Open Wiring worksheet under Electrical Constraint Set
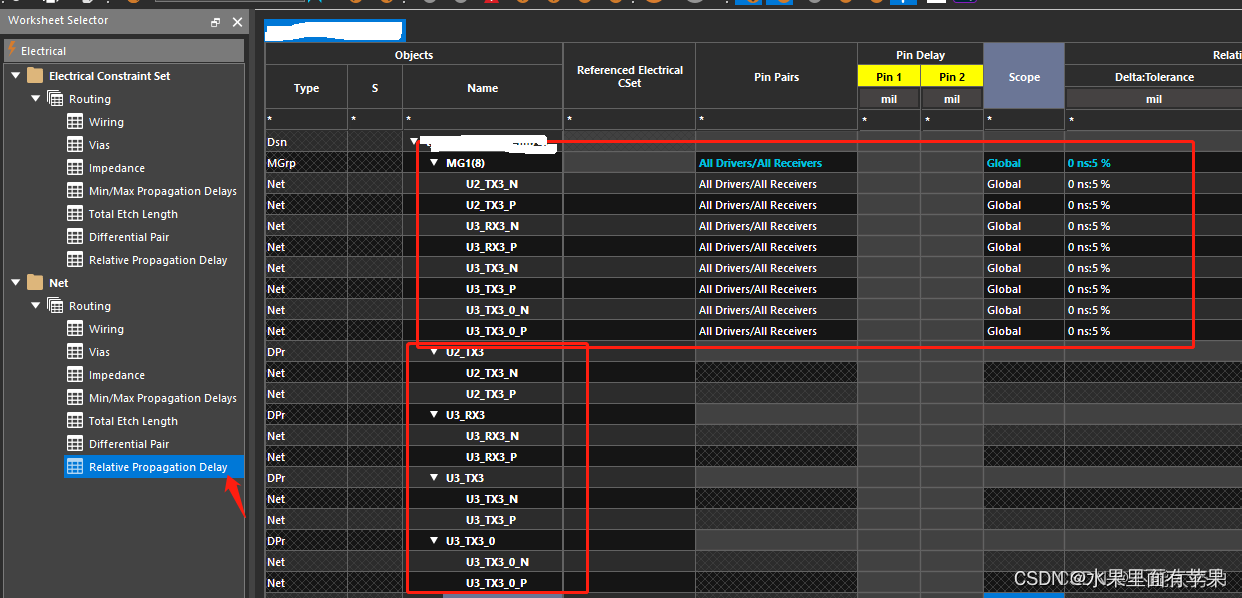The width and height of the screenshot is (1242, 598). pyautogui.click(x=106, y=122)
